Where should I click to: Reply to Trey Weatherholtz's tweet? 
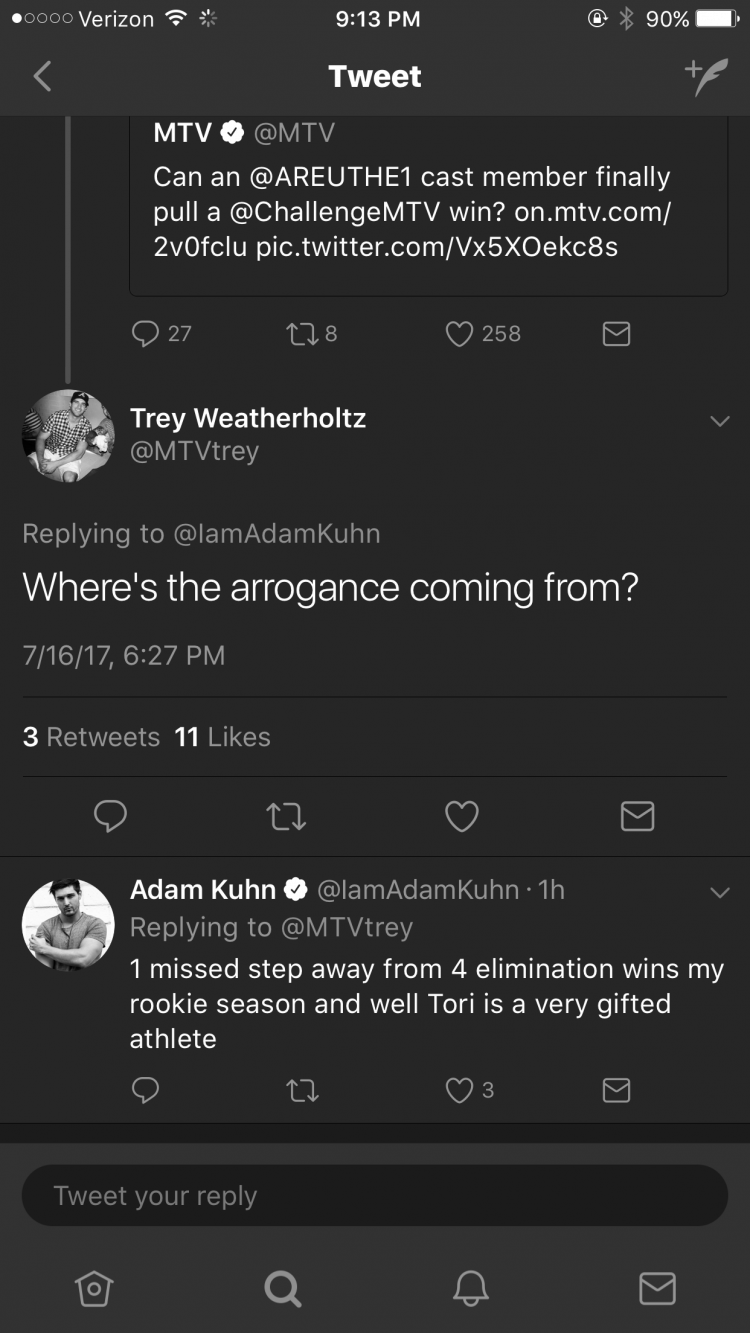(110, 817)
